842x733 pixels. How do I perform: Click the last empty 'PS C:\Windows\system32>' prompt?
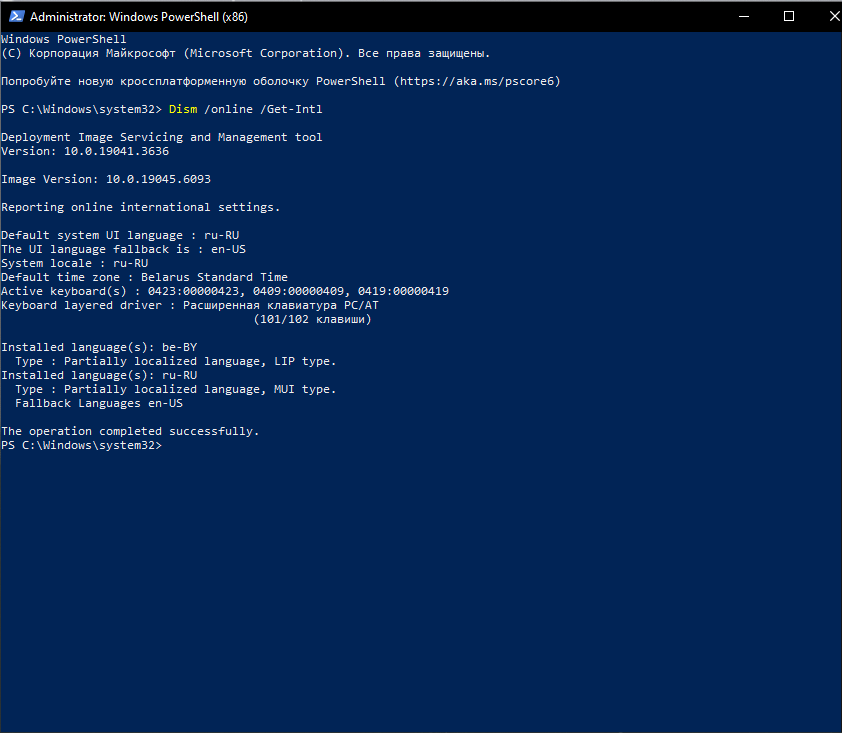[81, 445]
